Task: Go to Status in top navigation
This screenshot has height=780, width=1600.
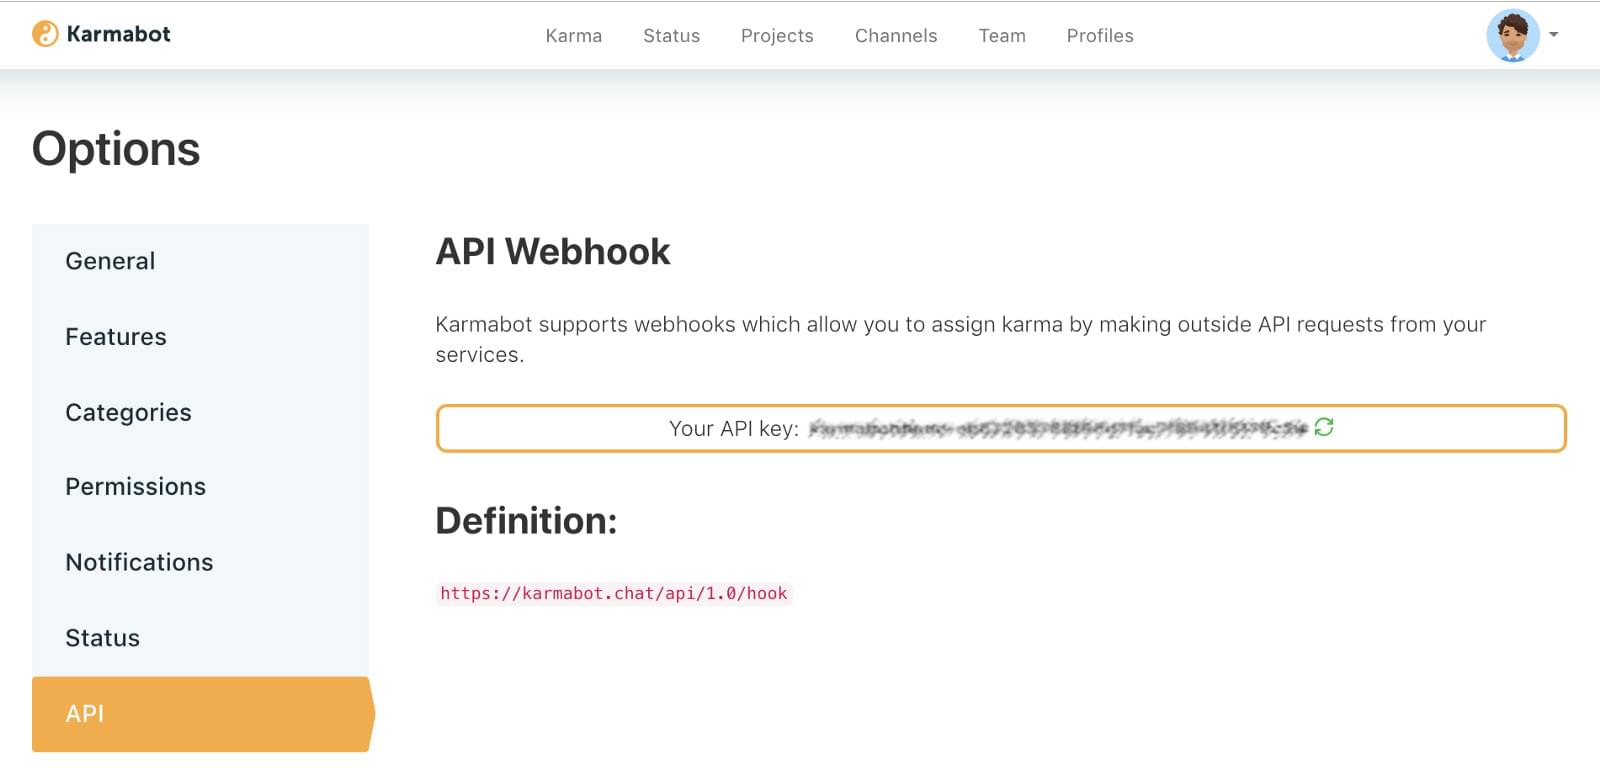Action: 671,36
